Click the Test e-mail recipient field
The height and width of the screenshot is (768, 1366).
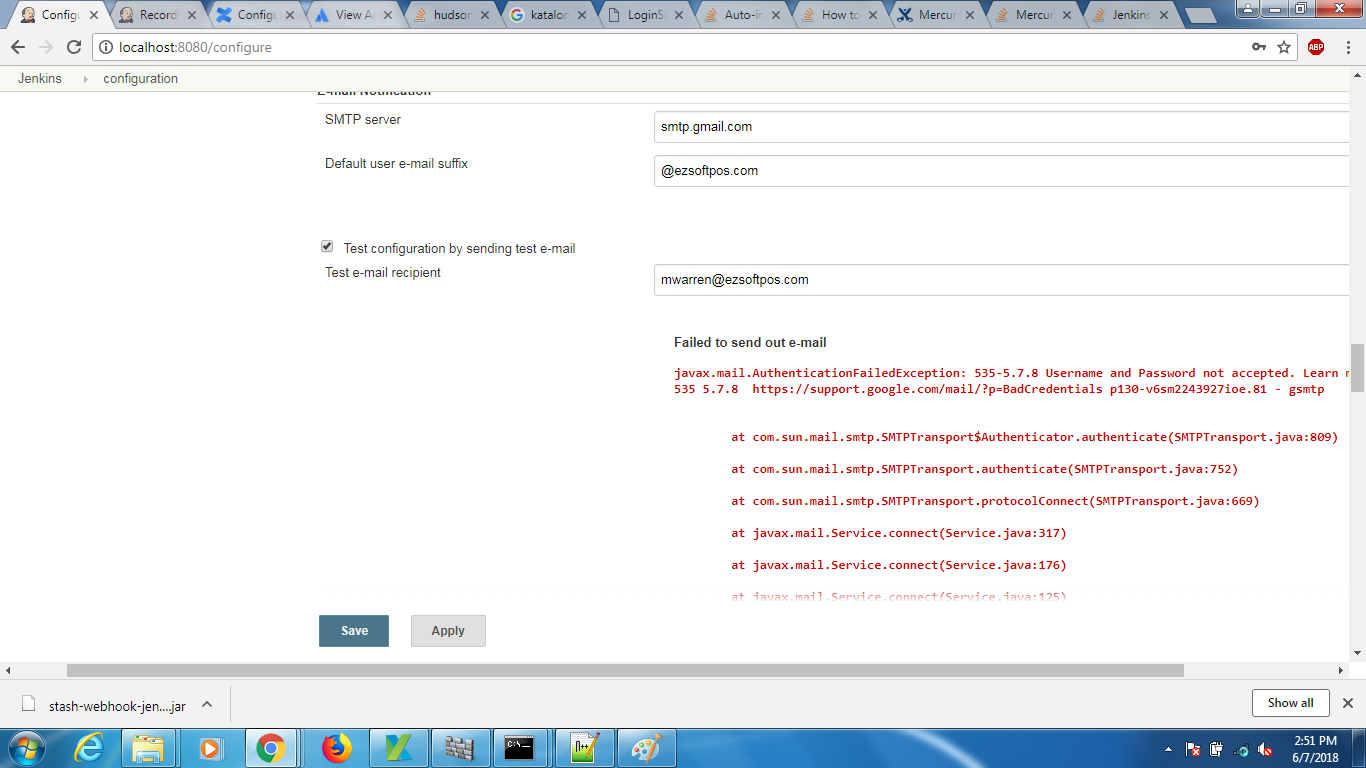[x=1002, y=280]
